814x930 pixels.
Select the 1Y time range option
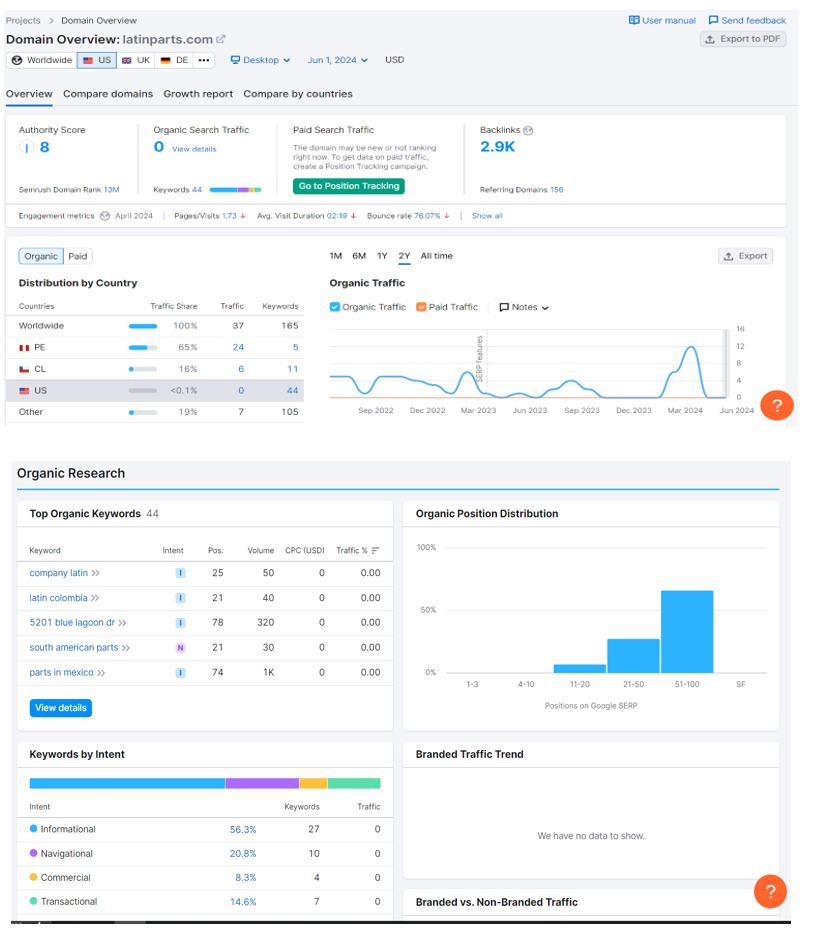(382, 256)
